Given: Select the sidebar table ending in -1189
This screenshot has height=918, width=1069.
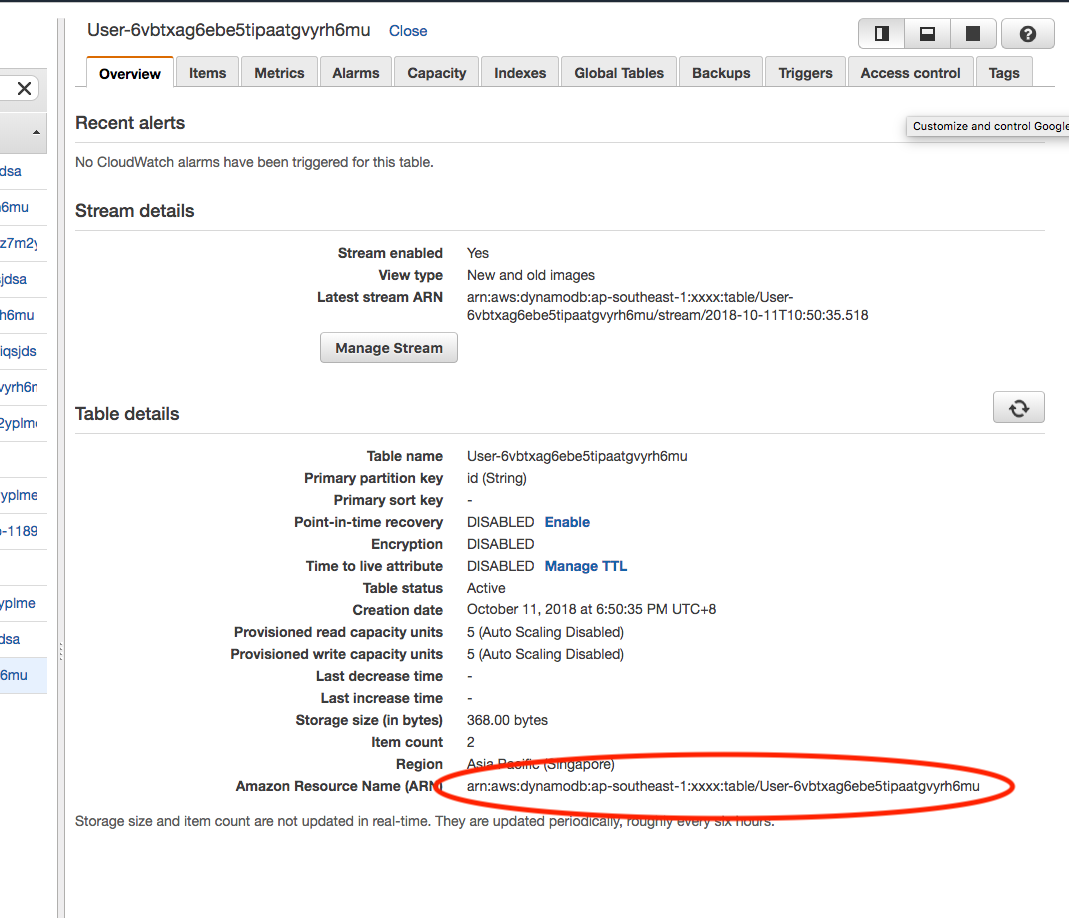Looking at the screenshot, I should [x=19, y=531].
